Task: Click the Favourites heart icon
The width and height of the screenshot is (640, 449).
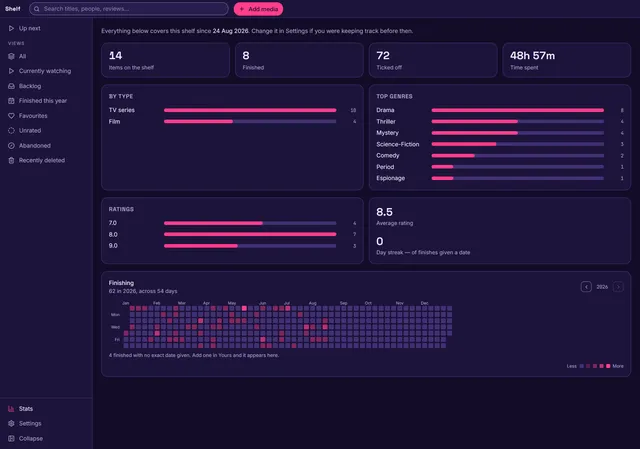Action: click(x=11, y=116)
